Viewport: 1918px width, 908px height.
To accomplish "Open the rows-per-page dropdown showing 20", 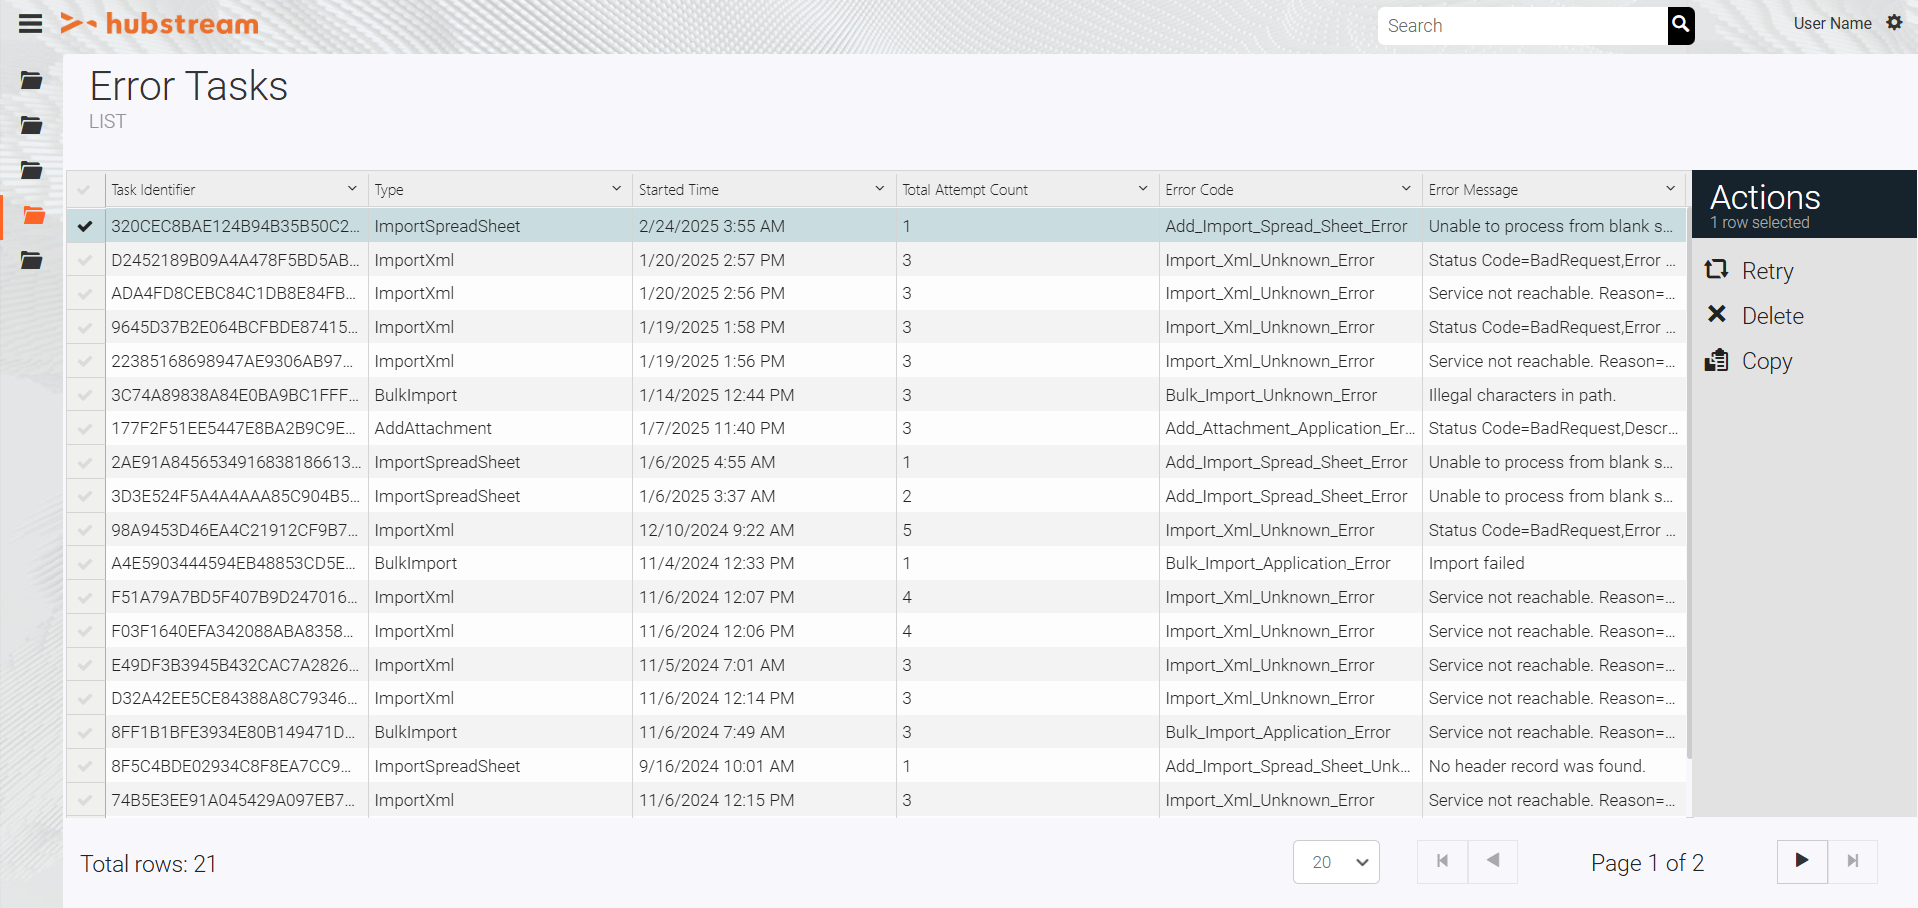I will (x=1335, y=862).
